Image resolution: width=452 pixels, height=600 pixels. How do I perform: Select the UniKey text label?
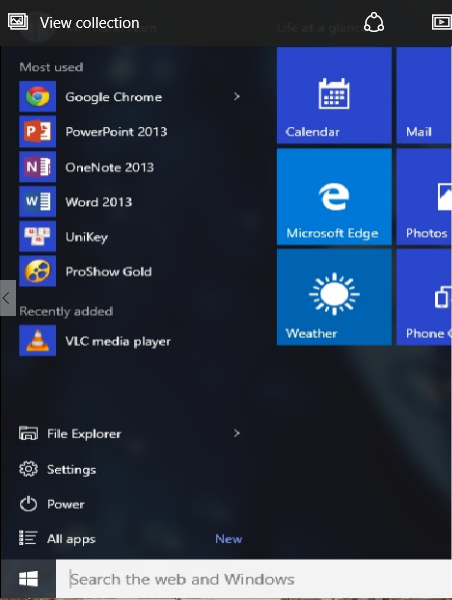click(86, 237)
